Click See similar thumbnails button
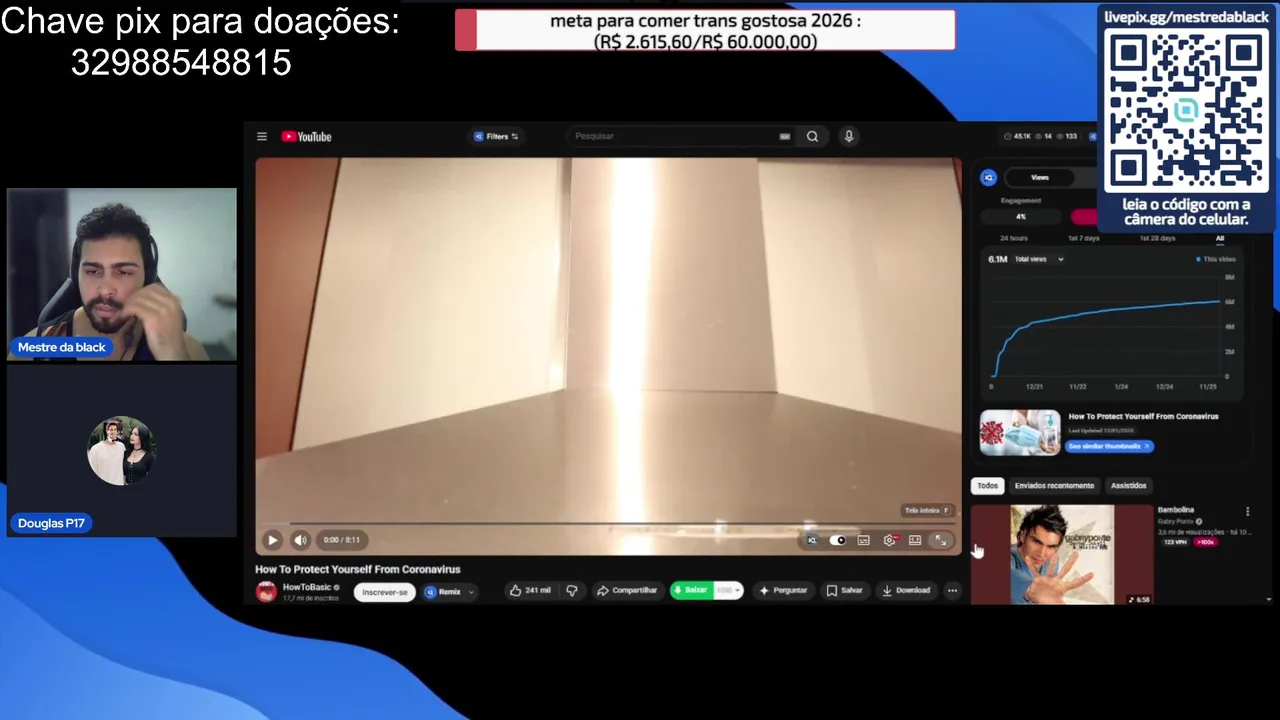 (1109, 446)
